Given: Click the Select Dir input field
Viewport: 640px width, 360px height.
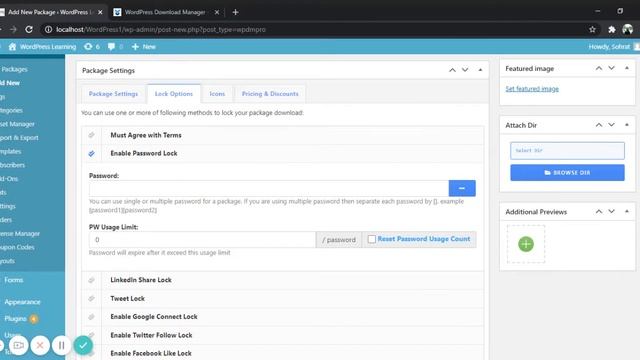Looking at the screenshot, I should click(567, 151).
